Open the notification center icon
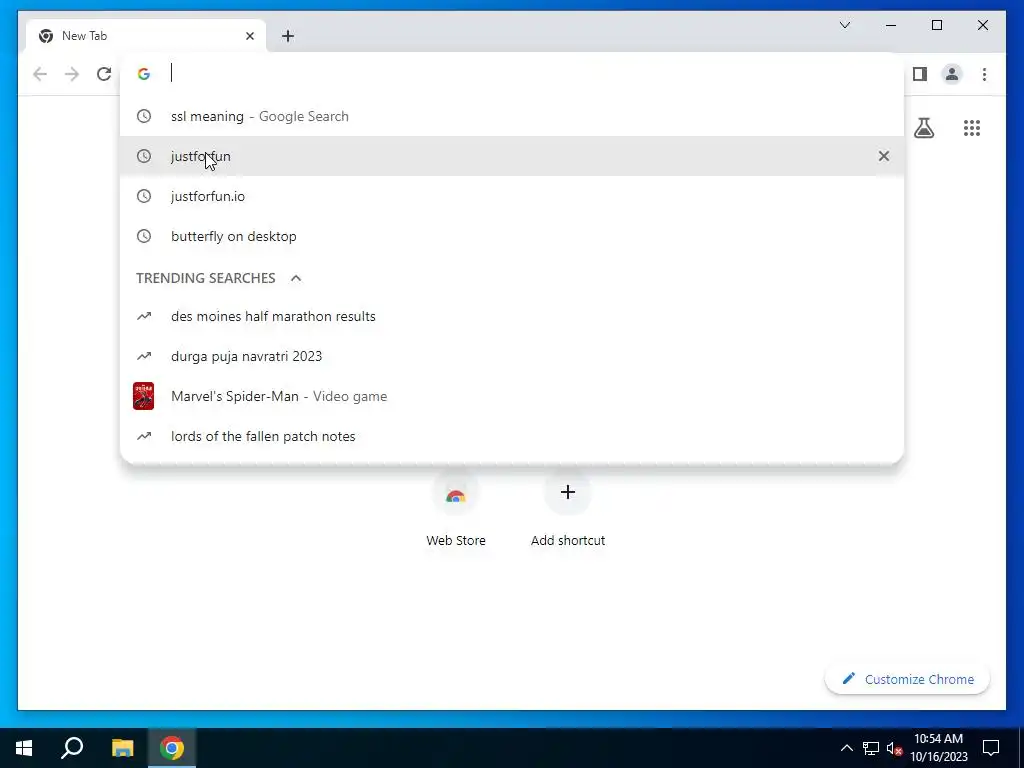The image size is (1024, 768). pyautogui.click(x=991, y=748)
